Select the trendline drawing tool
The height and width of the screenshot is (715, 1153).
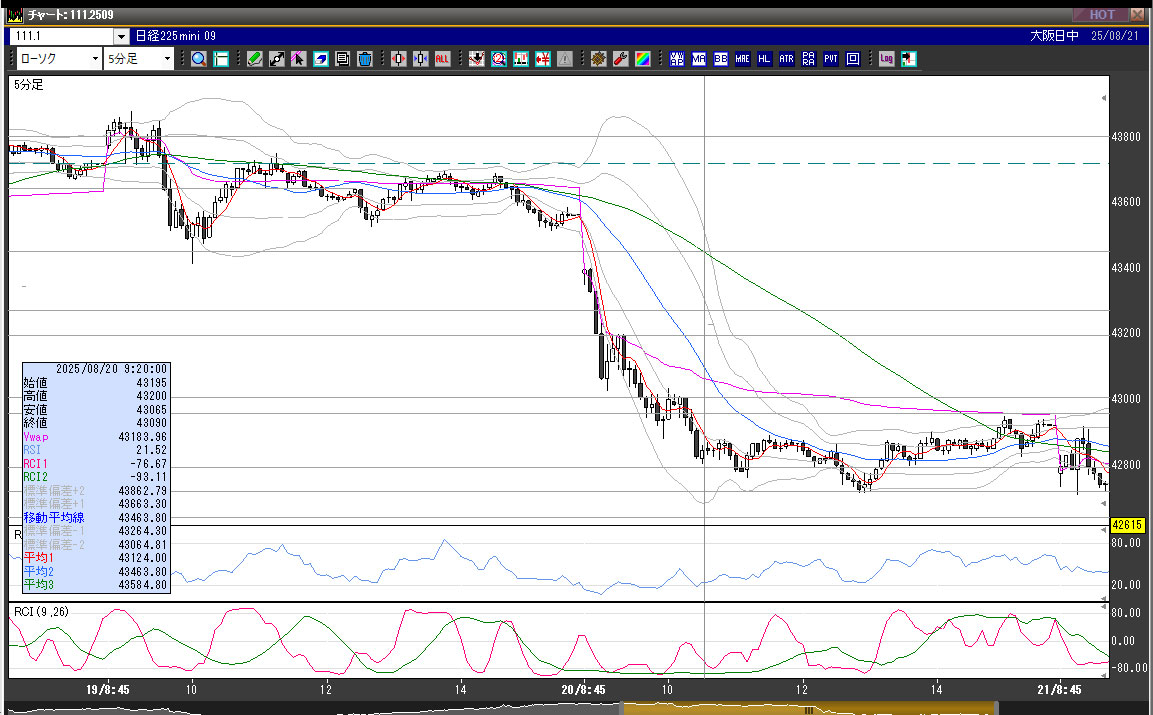276,59
